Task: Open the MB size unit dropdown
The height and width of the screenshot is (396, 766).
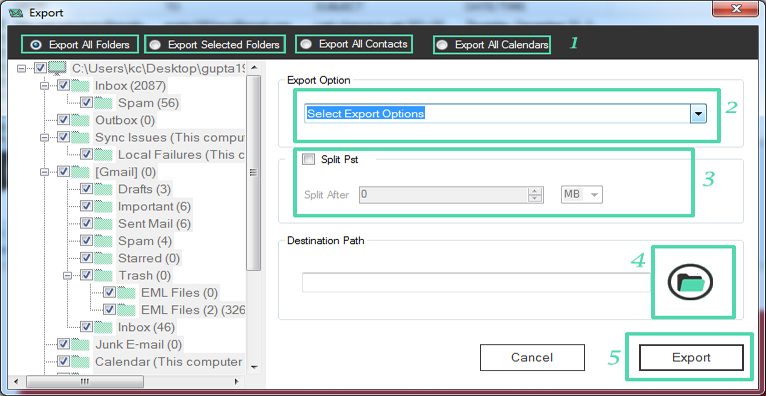Action: 582,194
